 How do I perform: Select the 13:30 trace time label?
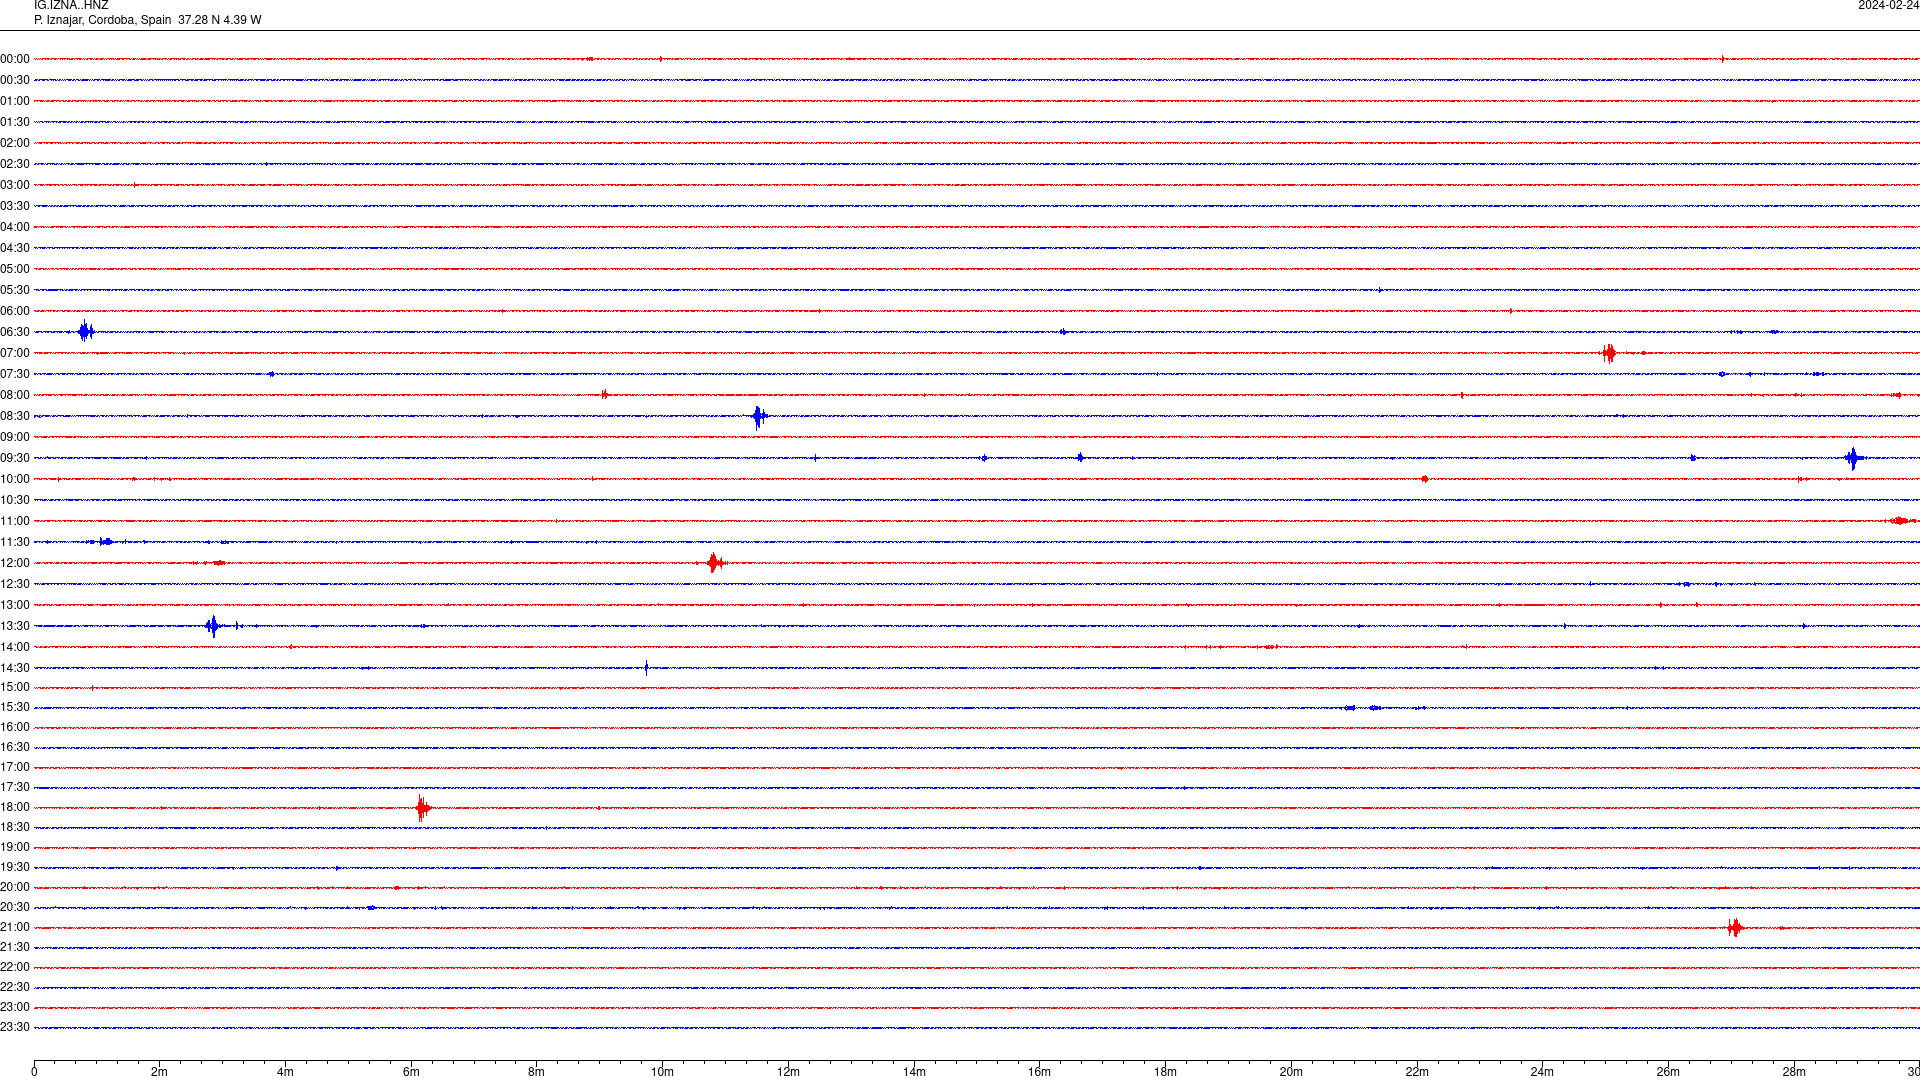pos(15,626)
